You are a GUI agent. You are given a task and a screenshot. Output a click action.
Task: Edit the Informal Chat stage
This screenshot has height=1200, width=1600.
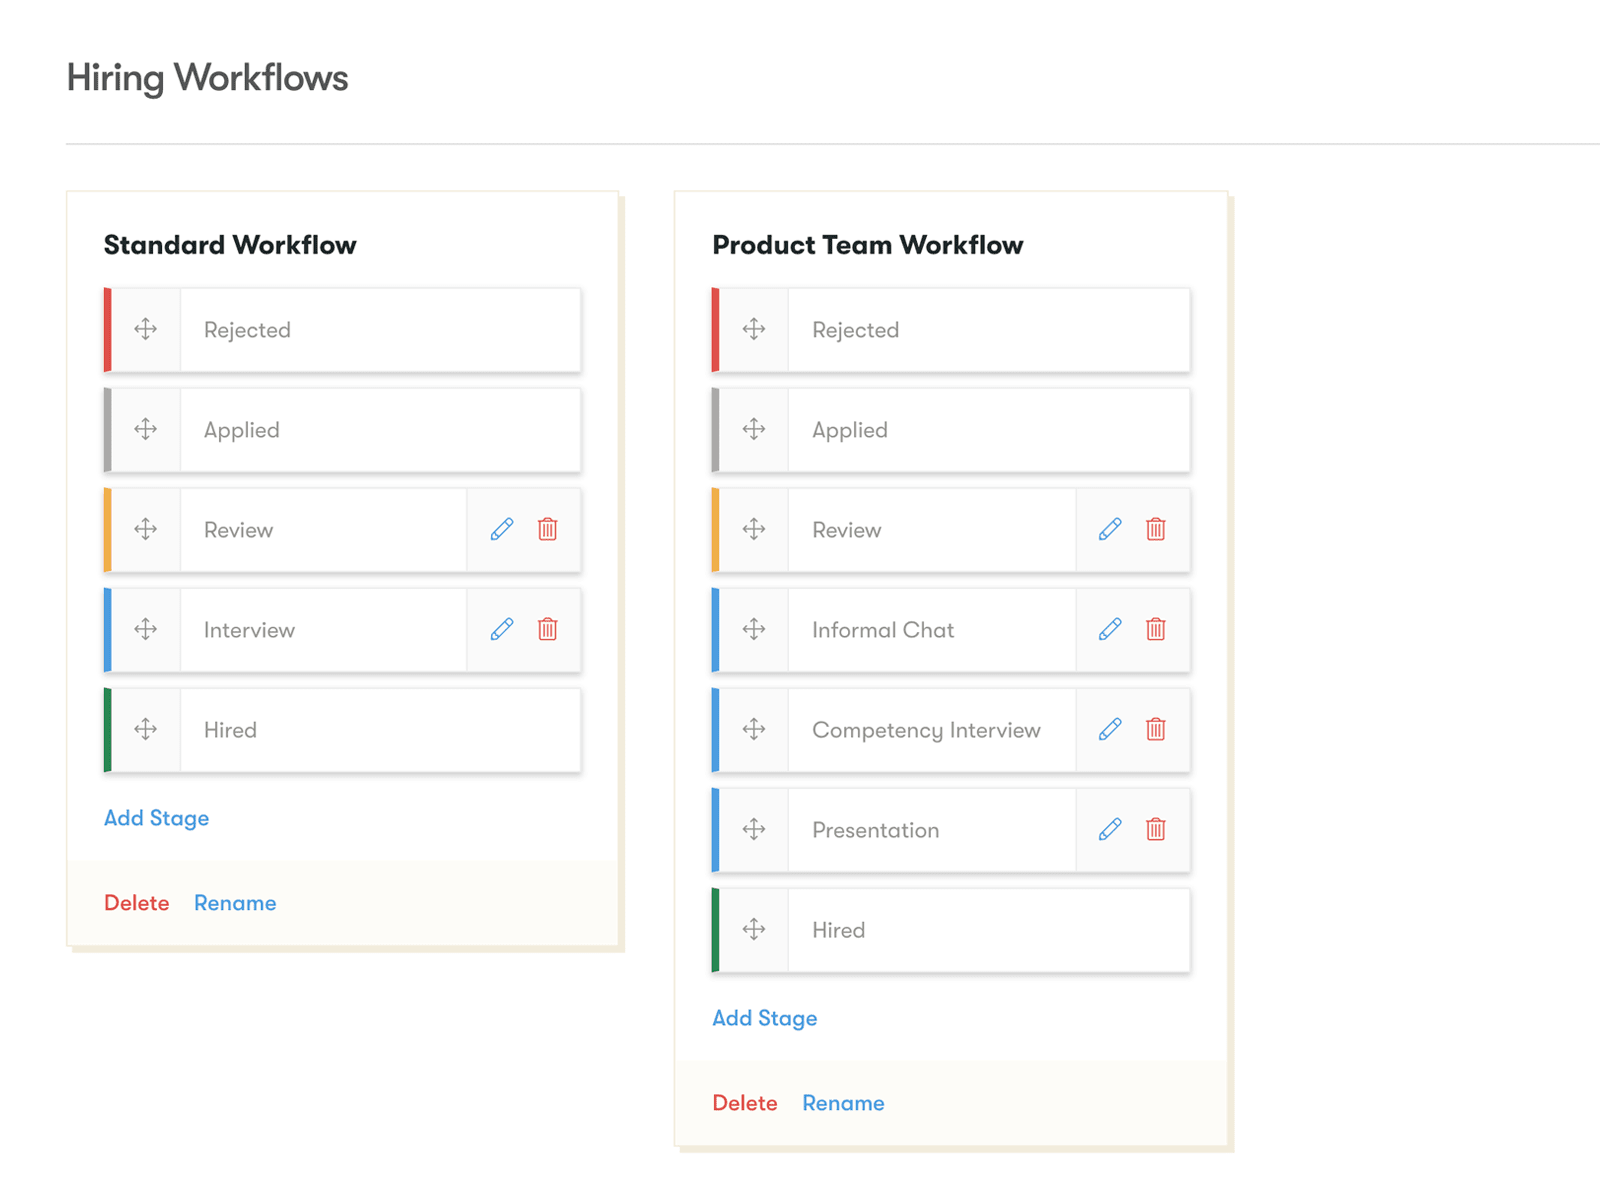coord(1110,629)
